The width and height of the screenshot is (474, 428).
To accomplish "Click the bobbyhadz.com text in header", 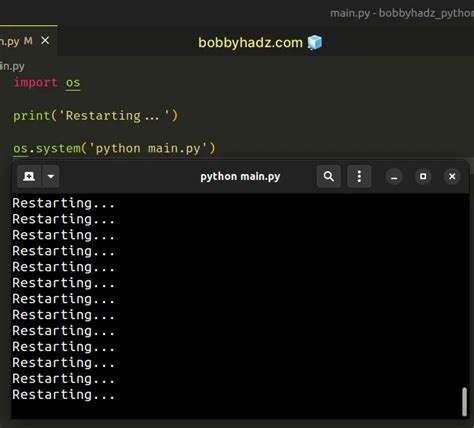I will tap(250, 43).
